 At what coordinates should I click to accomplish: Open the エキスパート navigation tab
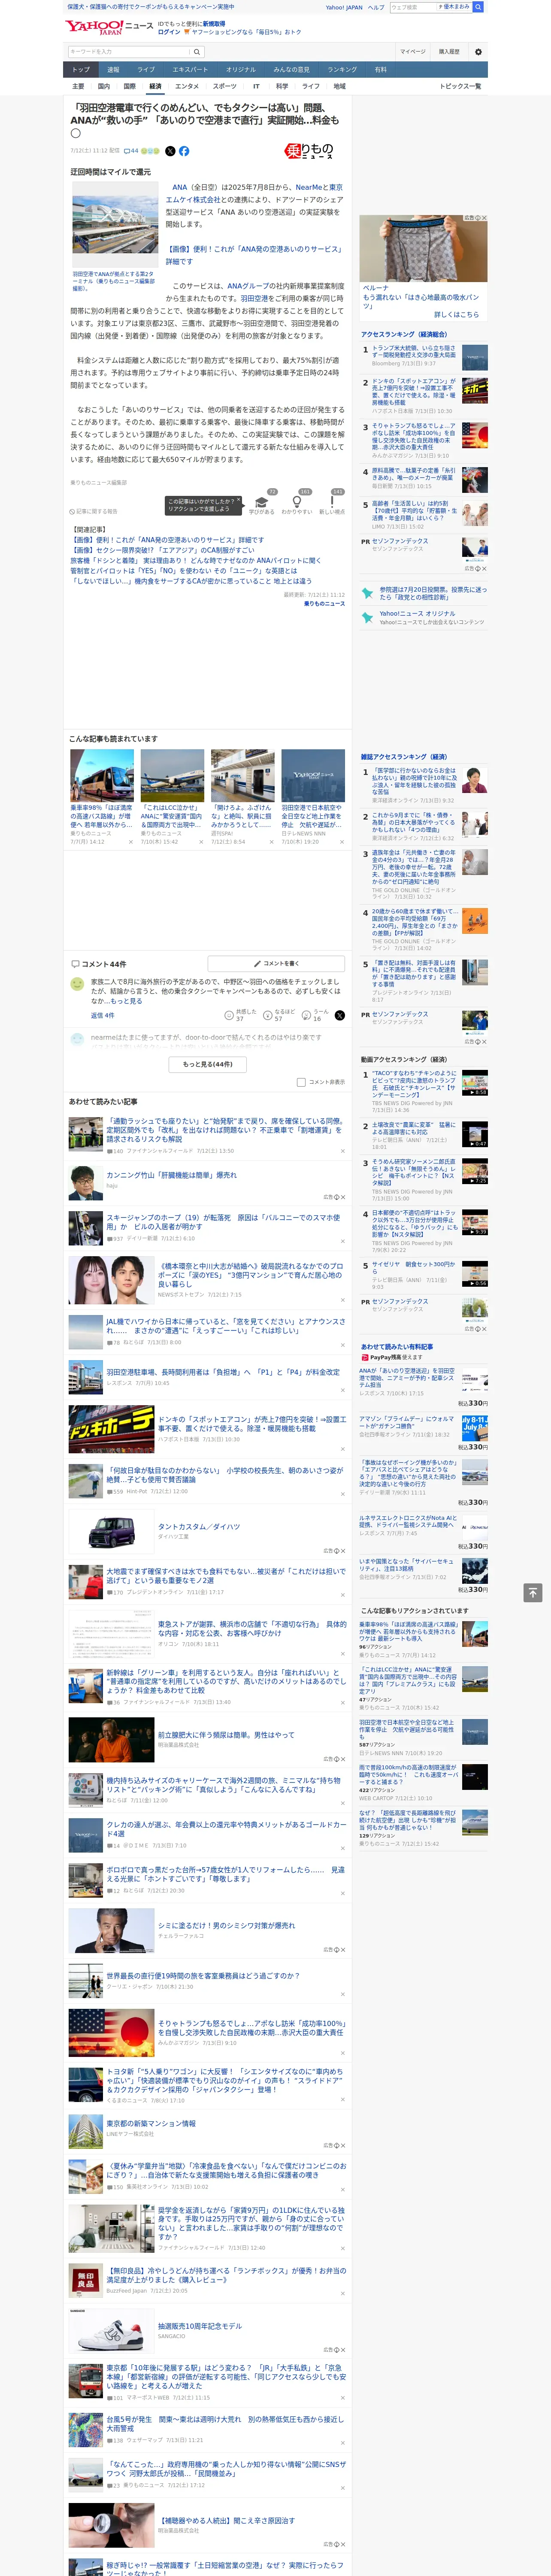pos(190,70)
